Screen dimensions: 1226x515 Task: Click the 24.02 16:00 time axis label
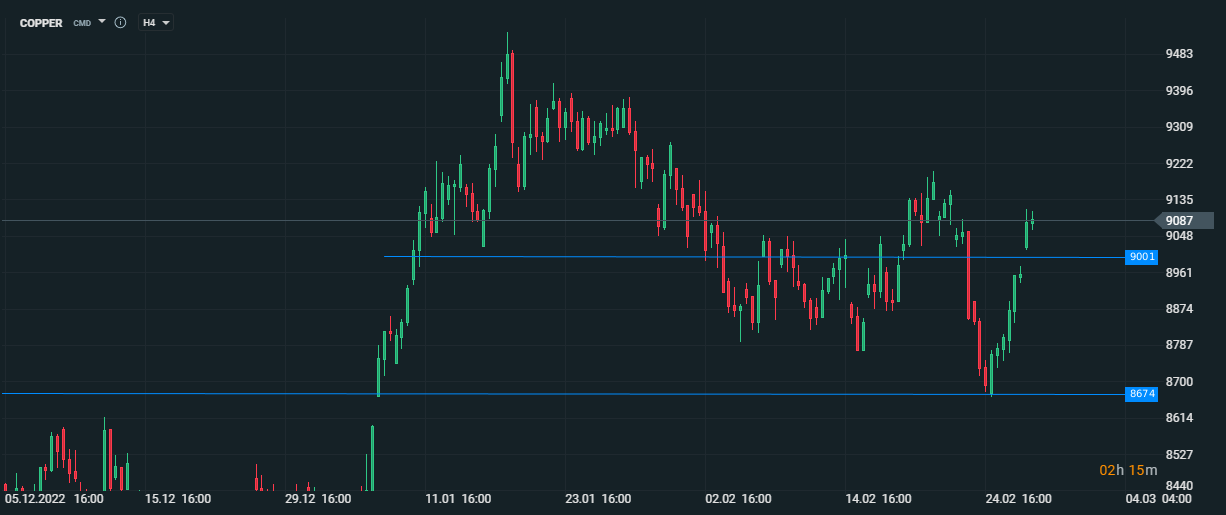pos(1017,498)
